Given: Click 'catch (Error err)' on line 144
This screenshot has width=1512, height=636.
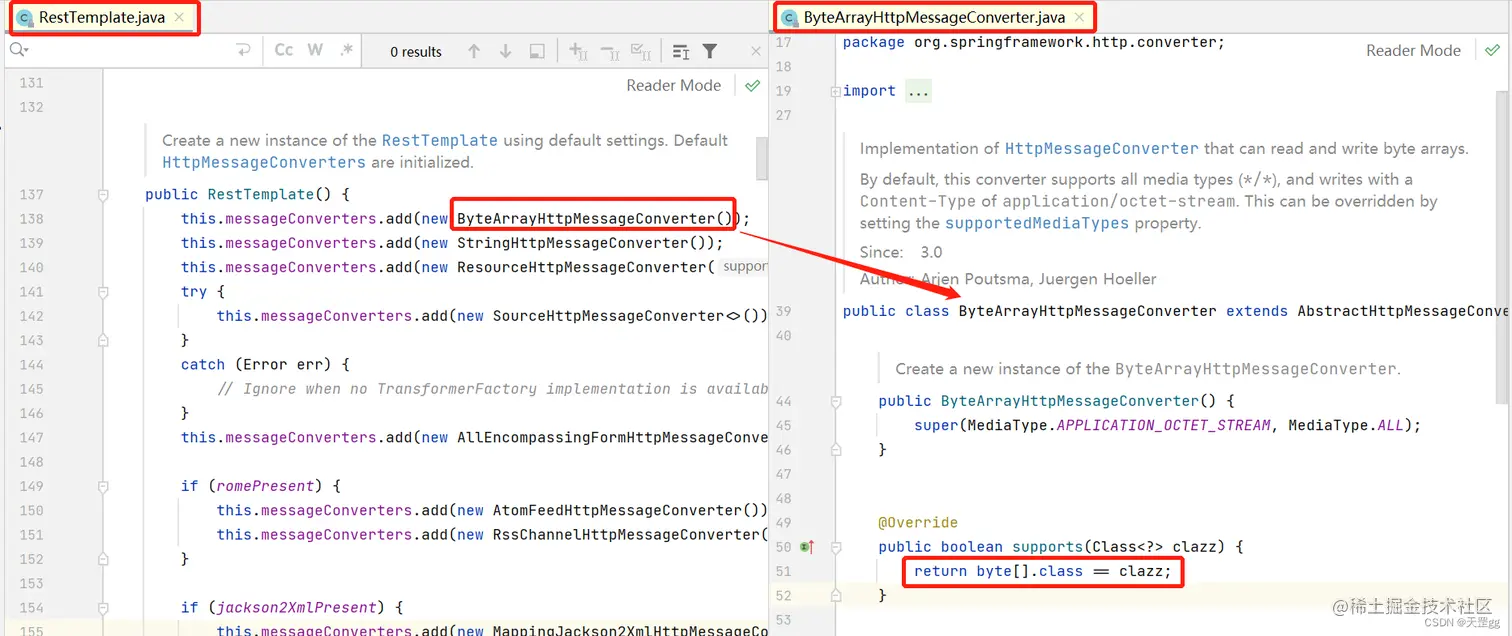Looking at the screenshot, I should pyautogui.click(x=265, y=365).
